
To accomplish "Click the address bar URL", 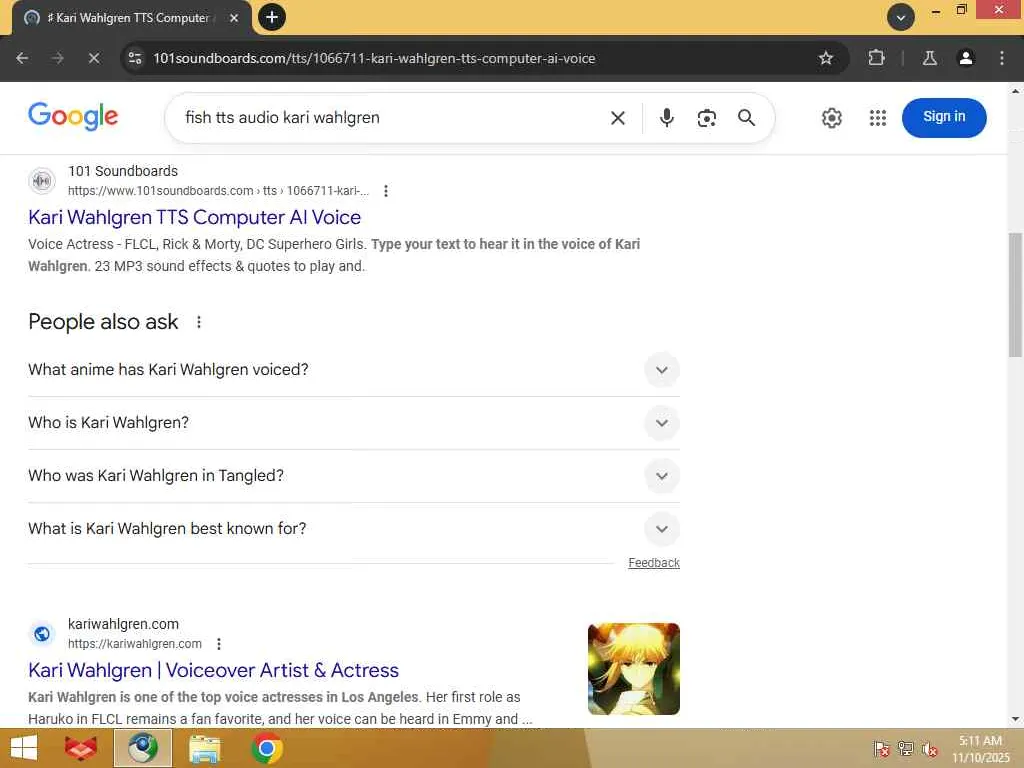I will pos(374,58).
